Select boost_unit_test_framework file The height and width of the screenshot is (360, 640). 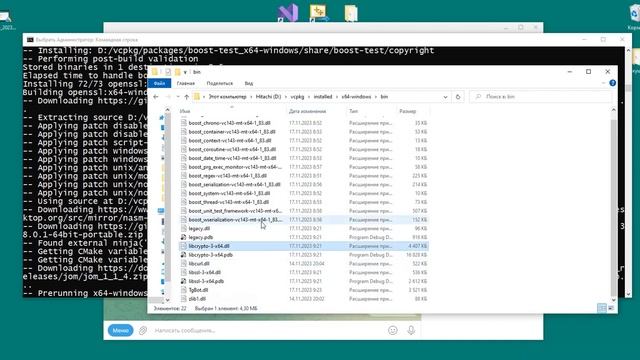235,211
